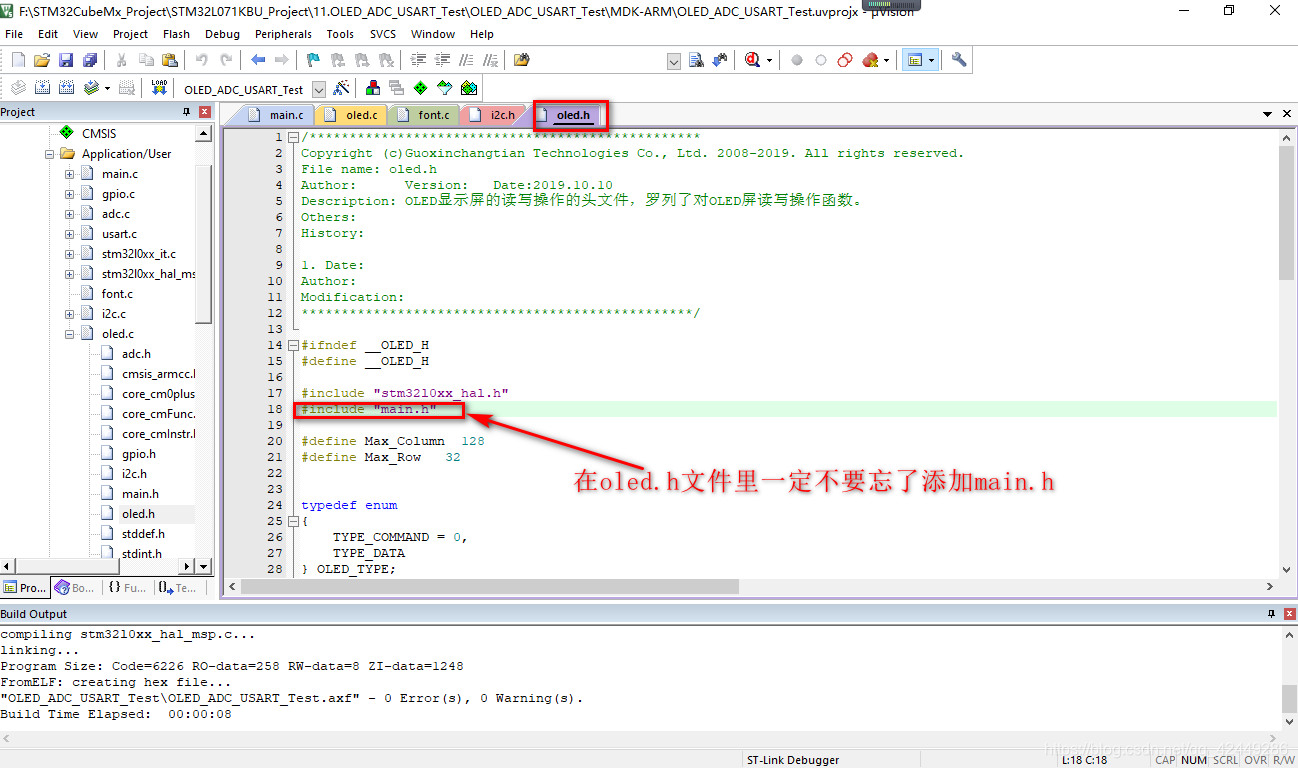Open the Pack Installer icon
This screenshot has height=768, width=1298.
[469, 88]
